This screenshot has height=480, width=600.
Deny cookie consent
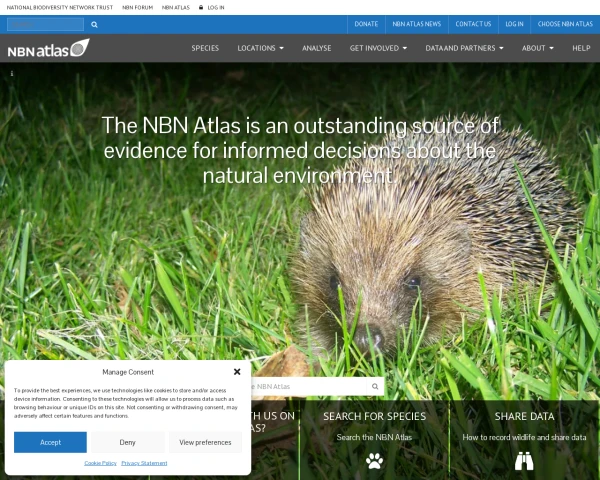[x=127, y=442]
